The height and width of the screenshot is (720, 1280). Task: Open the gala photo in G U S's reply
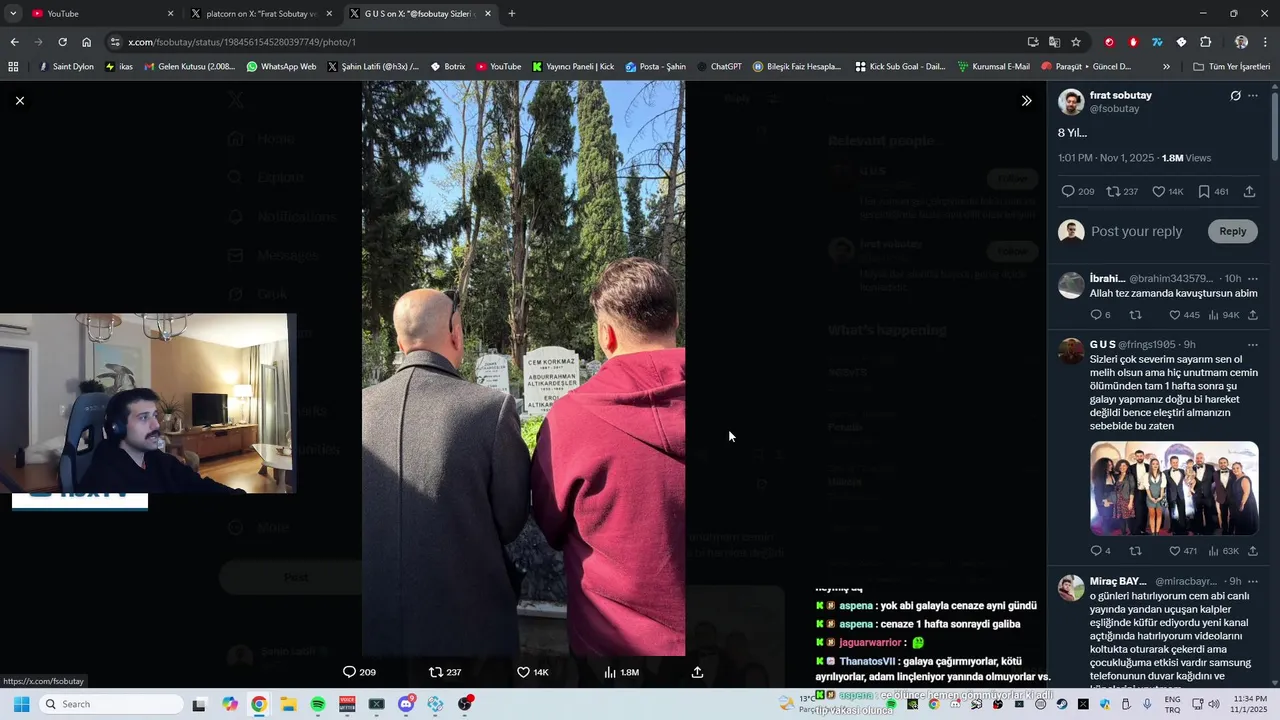[x=1174, y=488]
